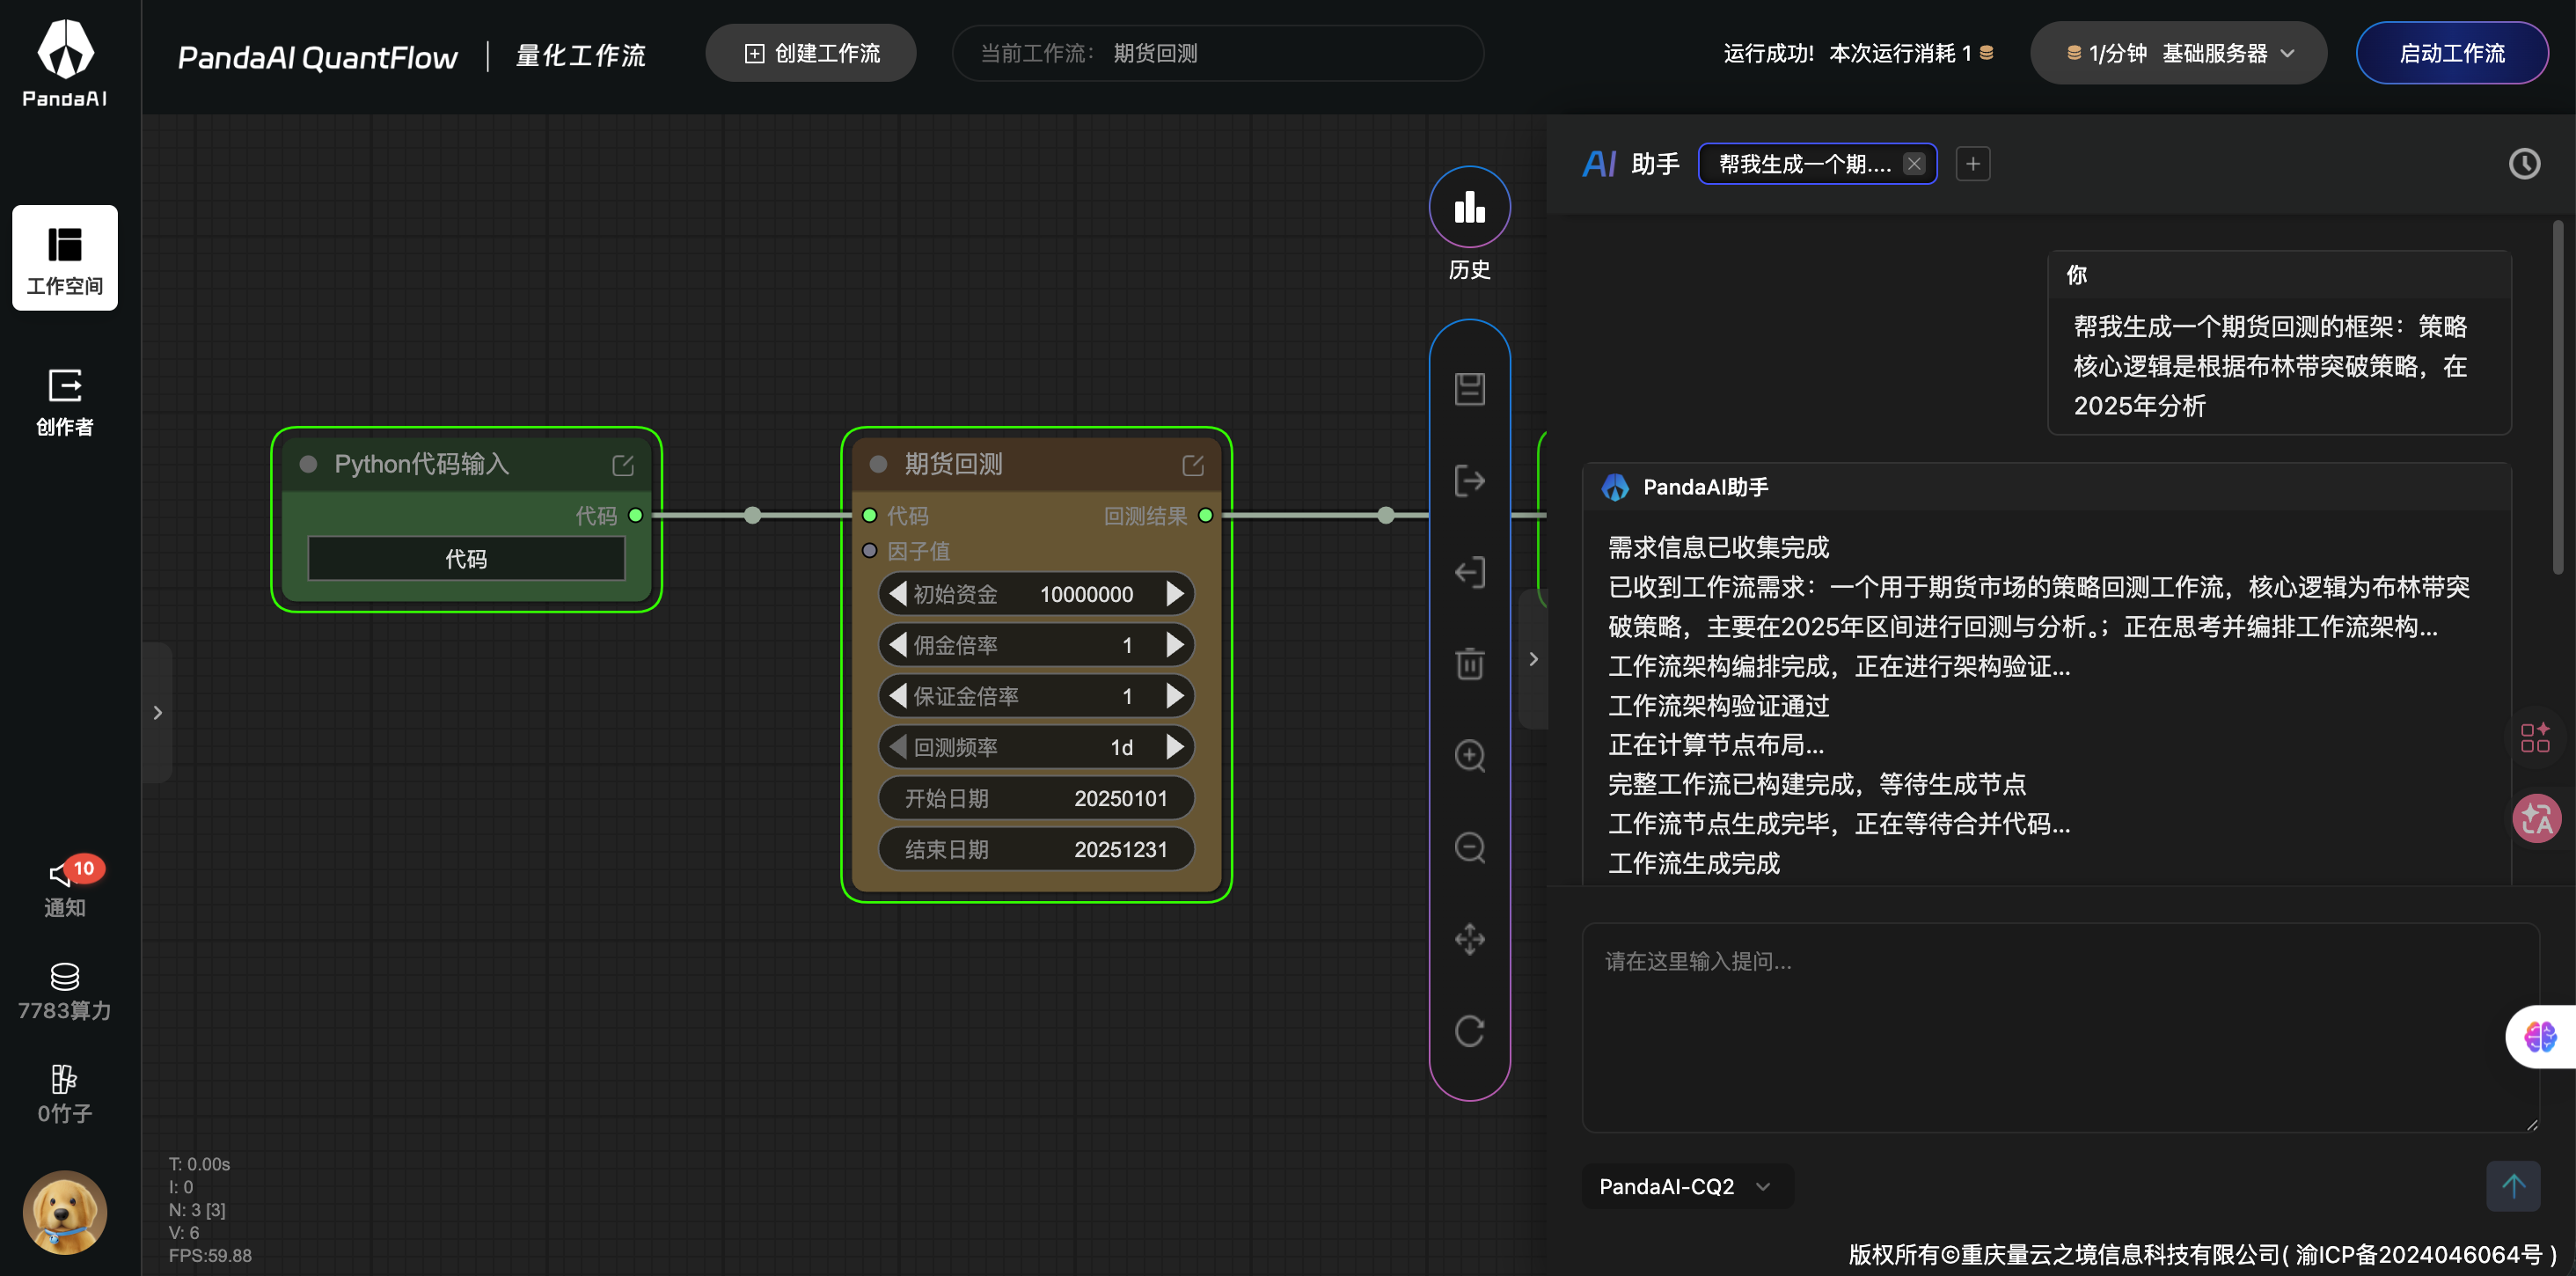This screenshot has height=1276, width=2576.
Task: Close the 帮我生成一个期... chat tab
Action: pos(1913,164)
